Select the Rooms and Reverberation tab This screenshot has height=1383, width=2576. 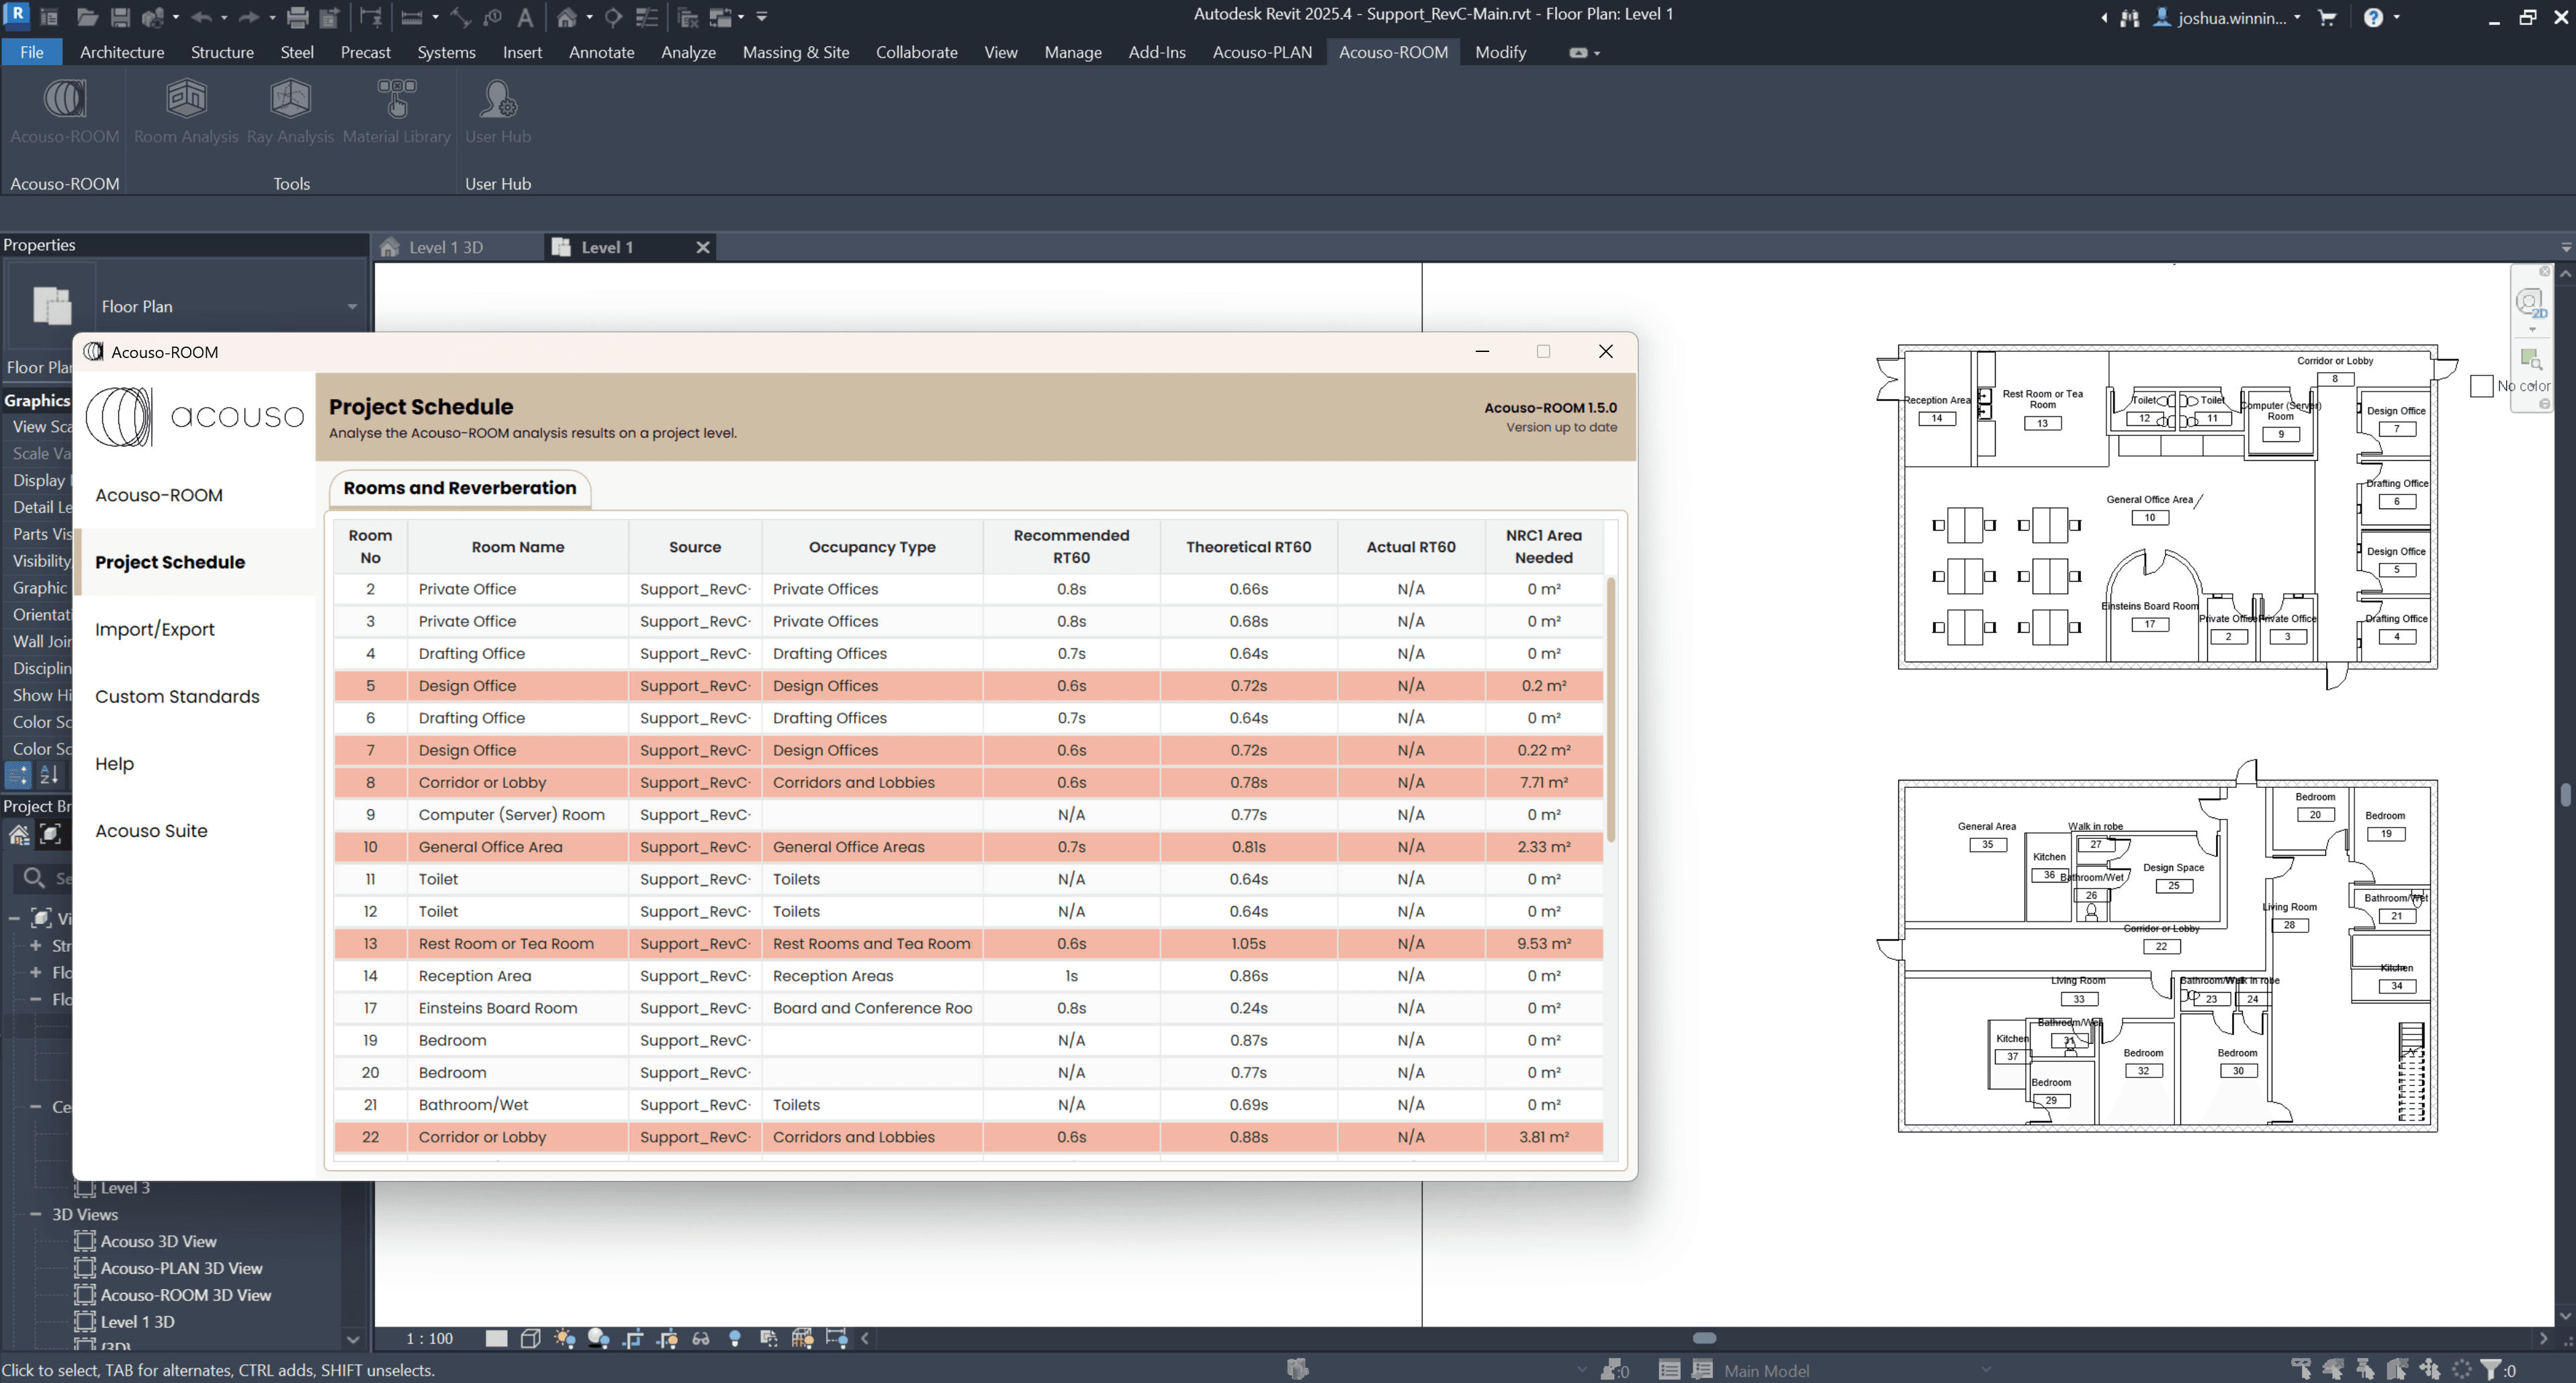point(460,488)
